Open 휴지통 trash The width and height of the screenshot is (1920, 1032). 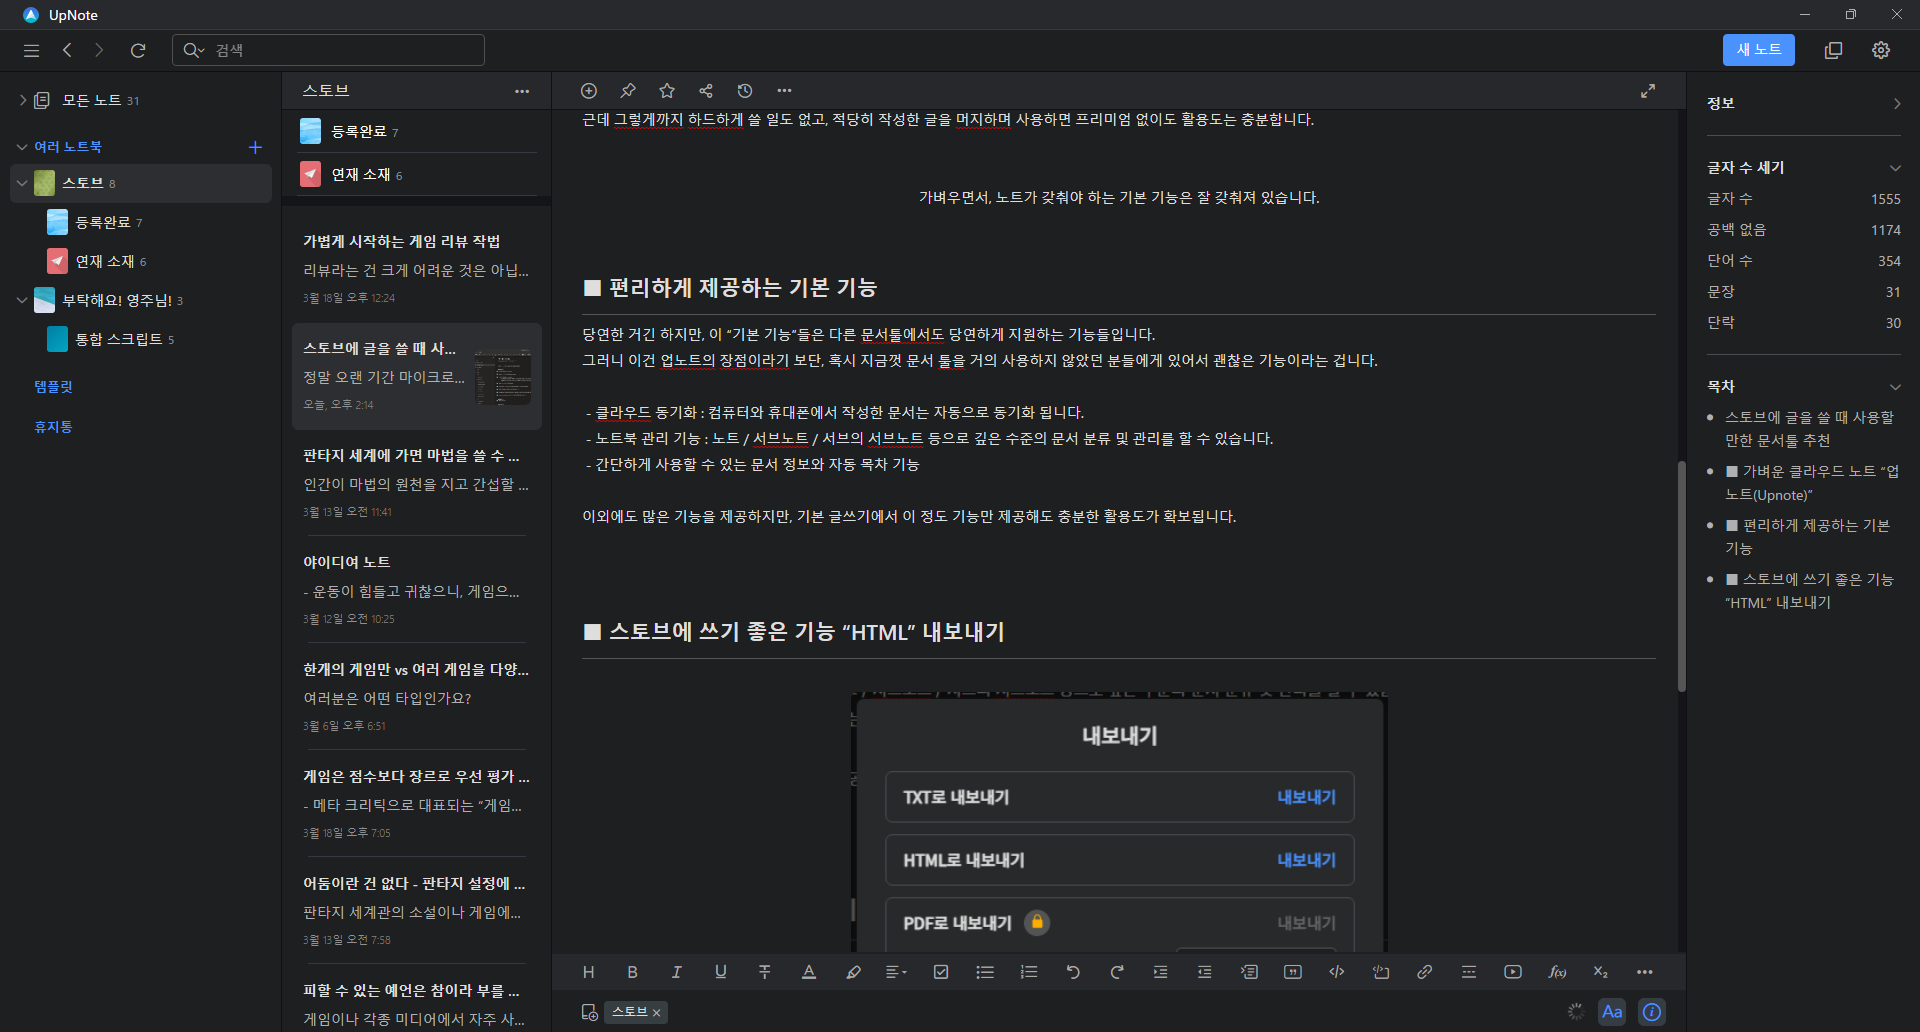[54, 427]
